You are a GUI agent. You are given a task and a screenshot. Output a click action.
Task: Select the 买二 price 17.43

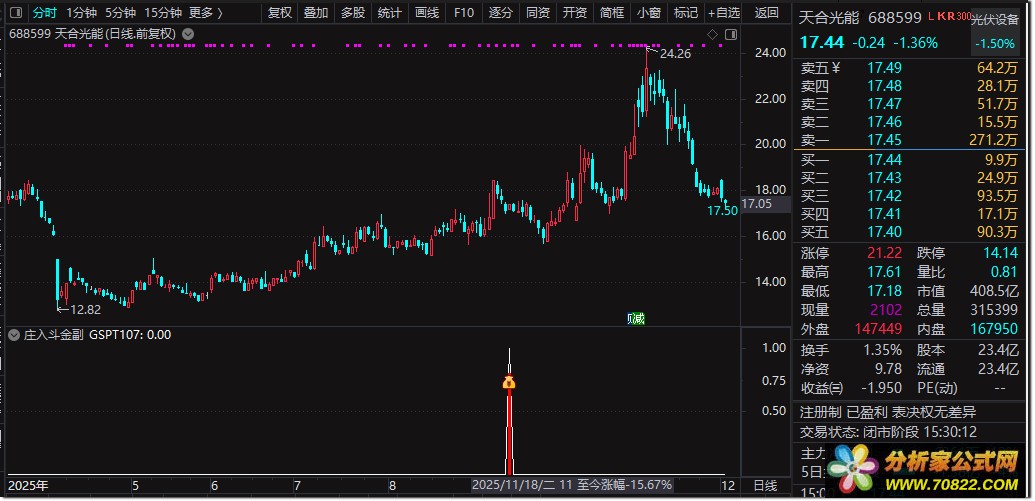[885, 178]
